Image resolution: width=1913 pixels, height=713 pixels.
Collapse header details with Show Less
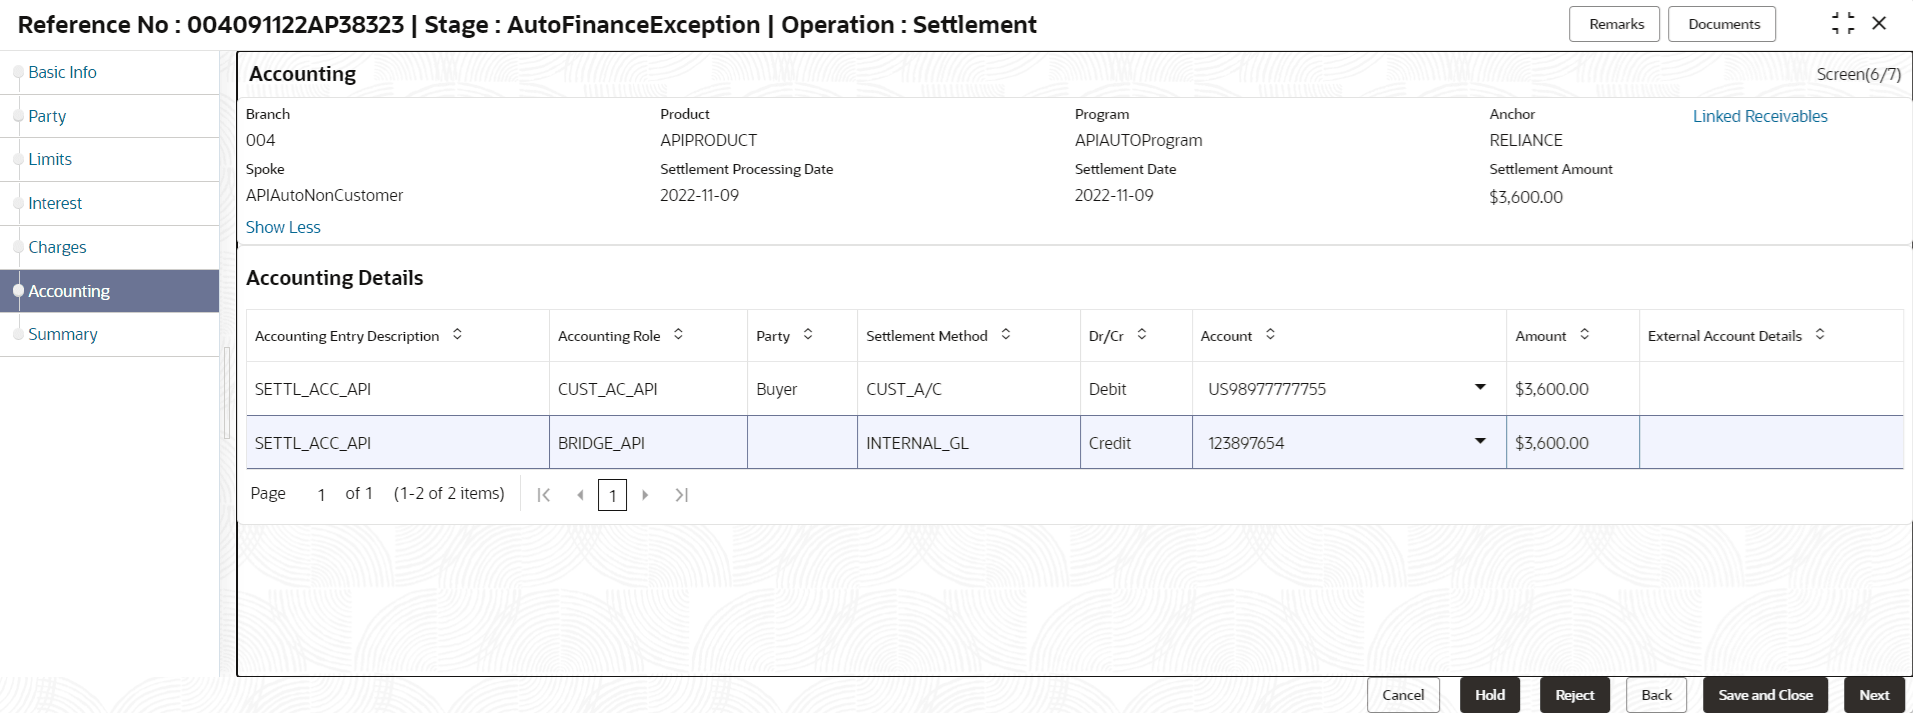283,227
